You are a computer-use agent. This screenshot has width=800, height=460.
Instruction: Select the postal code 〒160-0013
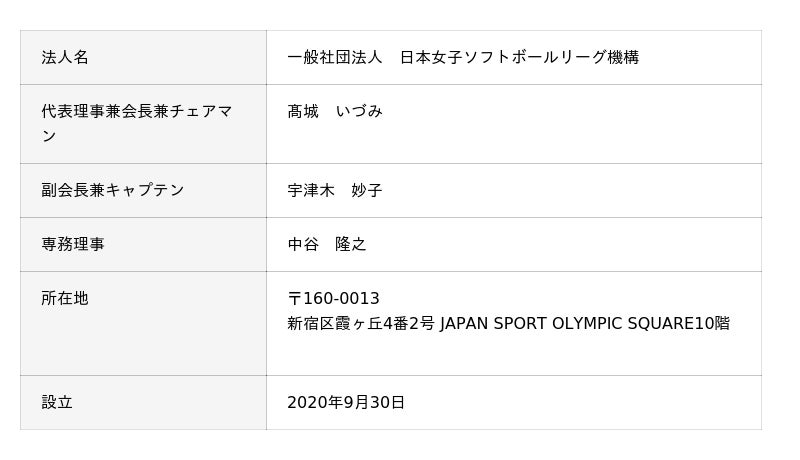(333, 299)
